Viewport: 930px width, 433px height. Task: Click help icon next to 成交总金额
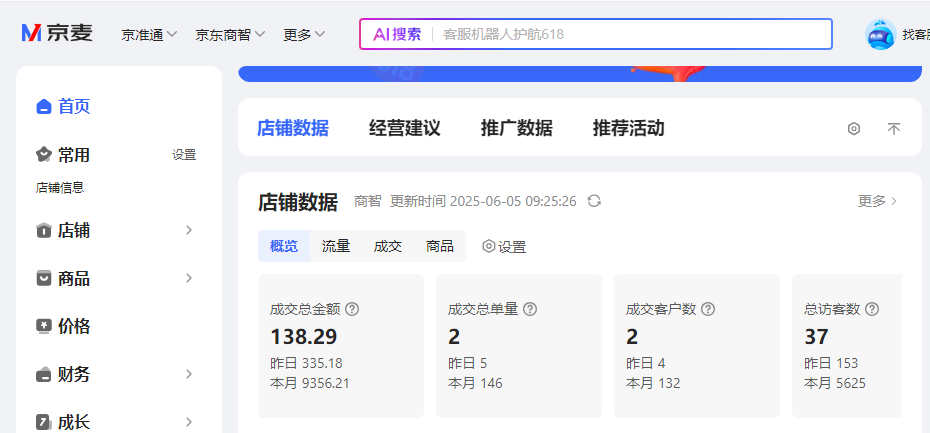352,309
